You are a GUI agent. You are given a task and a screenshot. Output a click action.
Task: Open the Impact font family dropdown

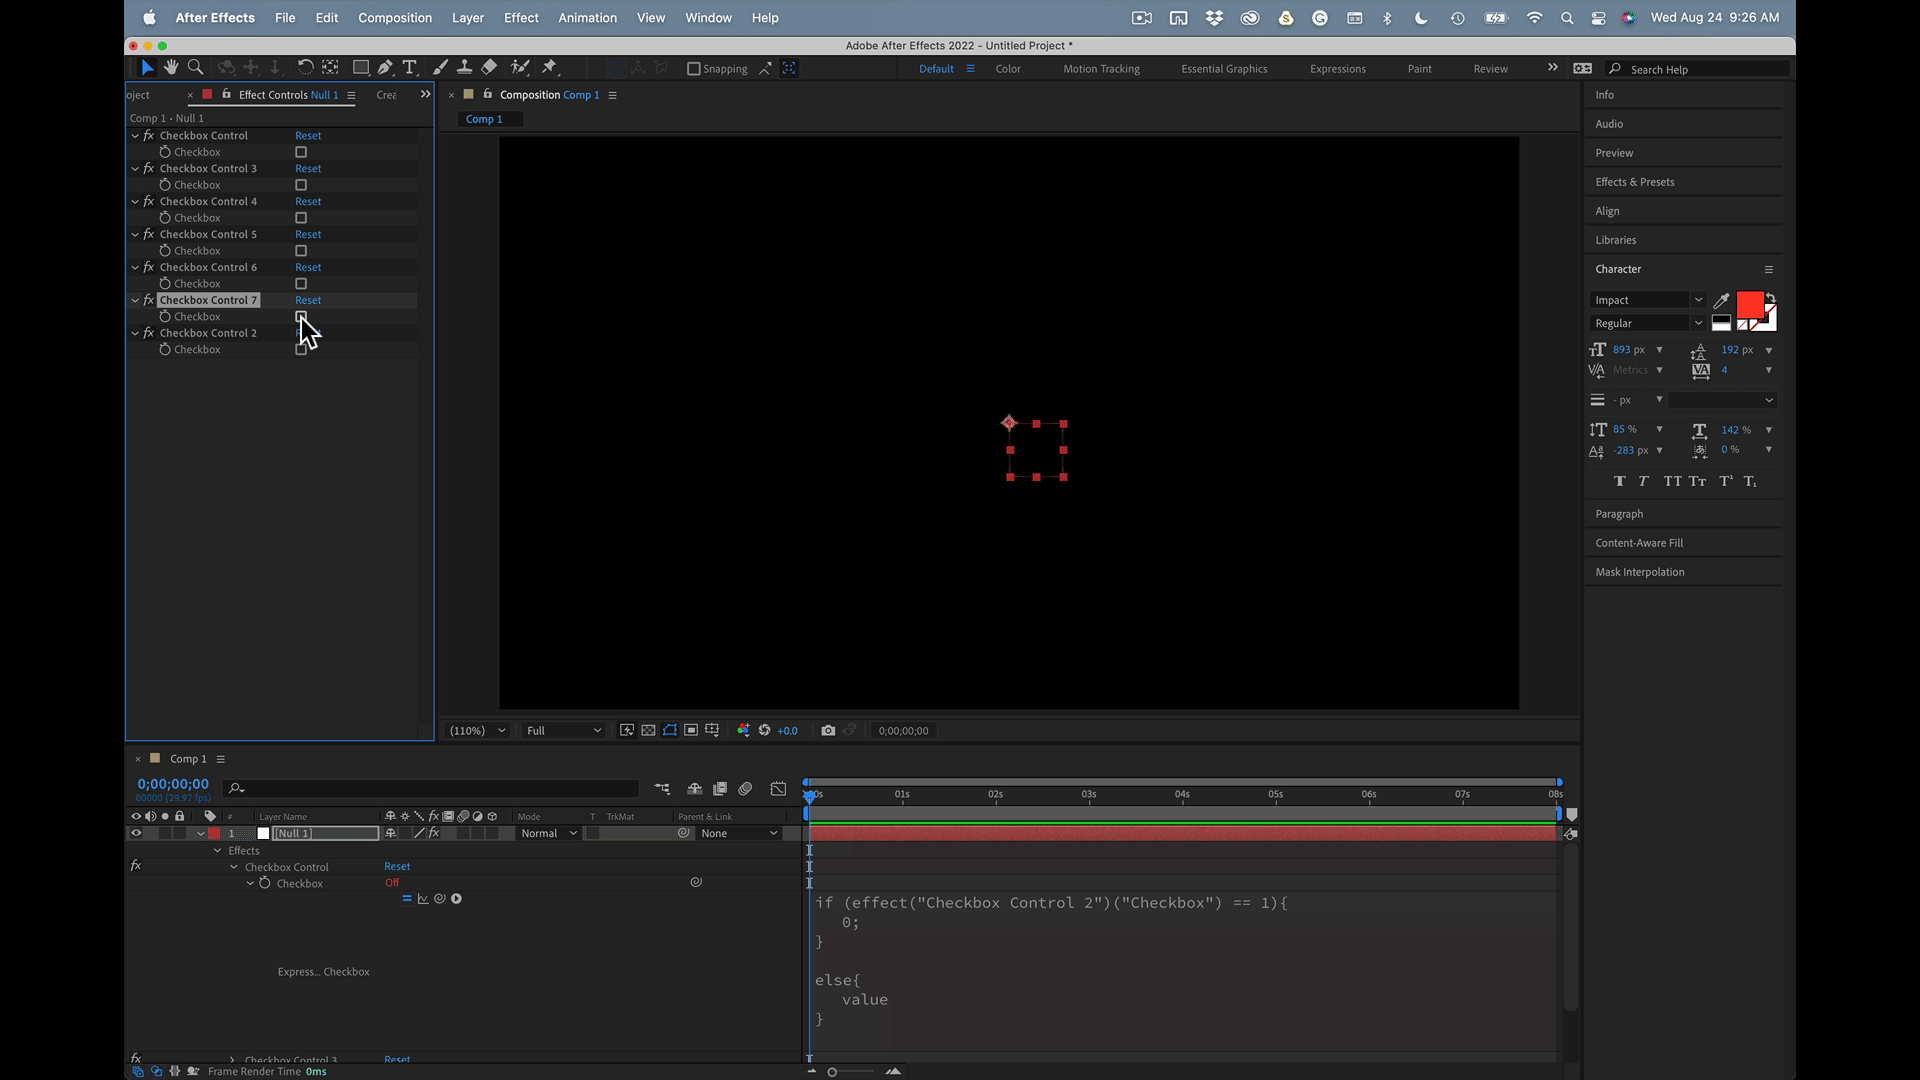1698,300
